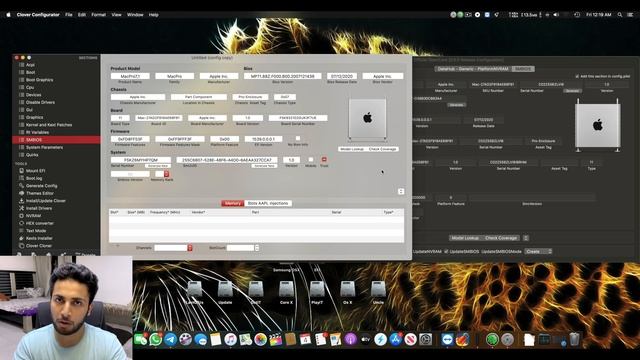The image size is (640, 360).
Task: Open Quirks section in sidebar
Action: pyautogui.click(x=32, y=155)
